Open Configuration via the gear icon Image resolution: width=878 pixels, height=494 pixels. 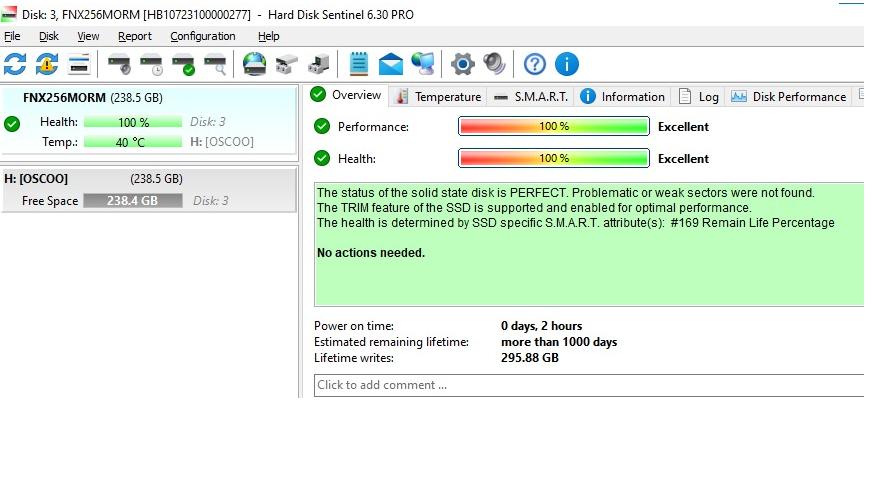[462, 65]
